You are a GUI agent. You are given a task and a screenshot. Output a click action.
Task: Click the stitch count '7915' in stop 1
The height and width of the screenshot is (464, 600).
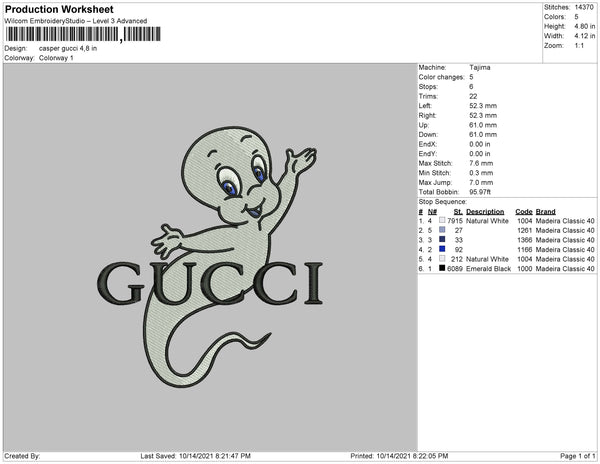[x=455, y=221]
